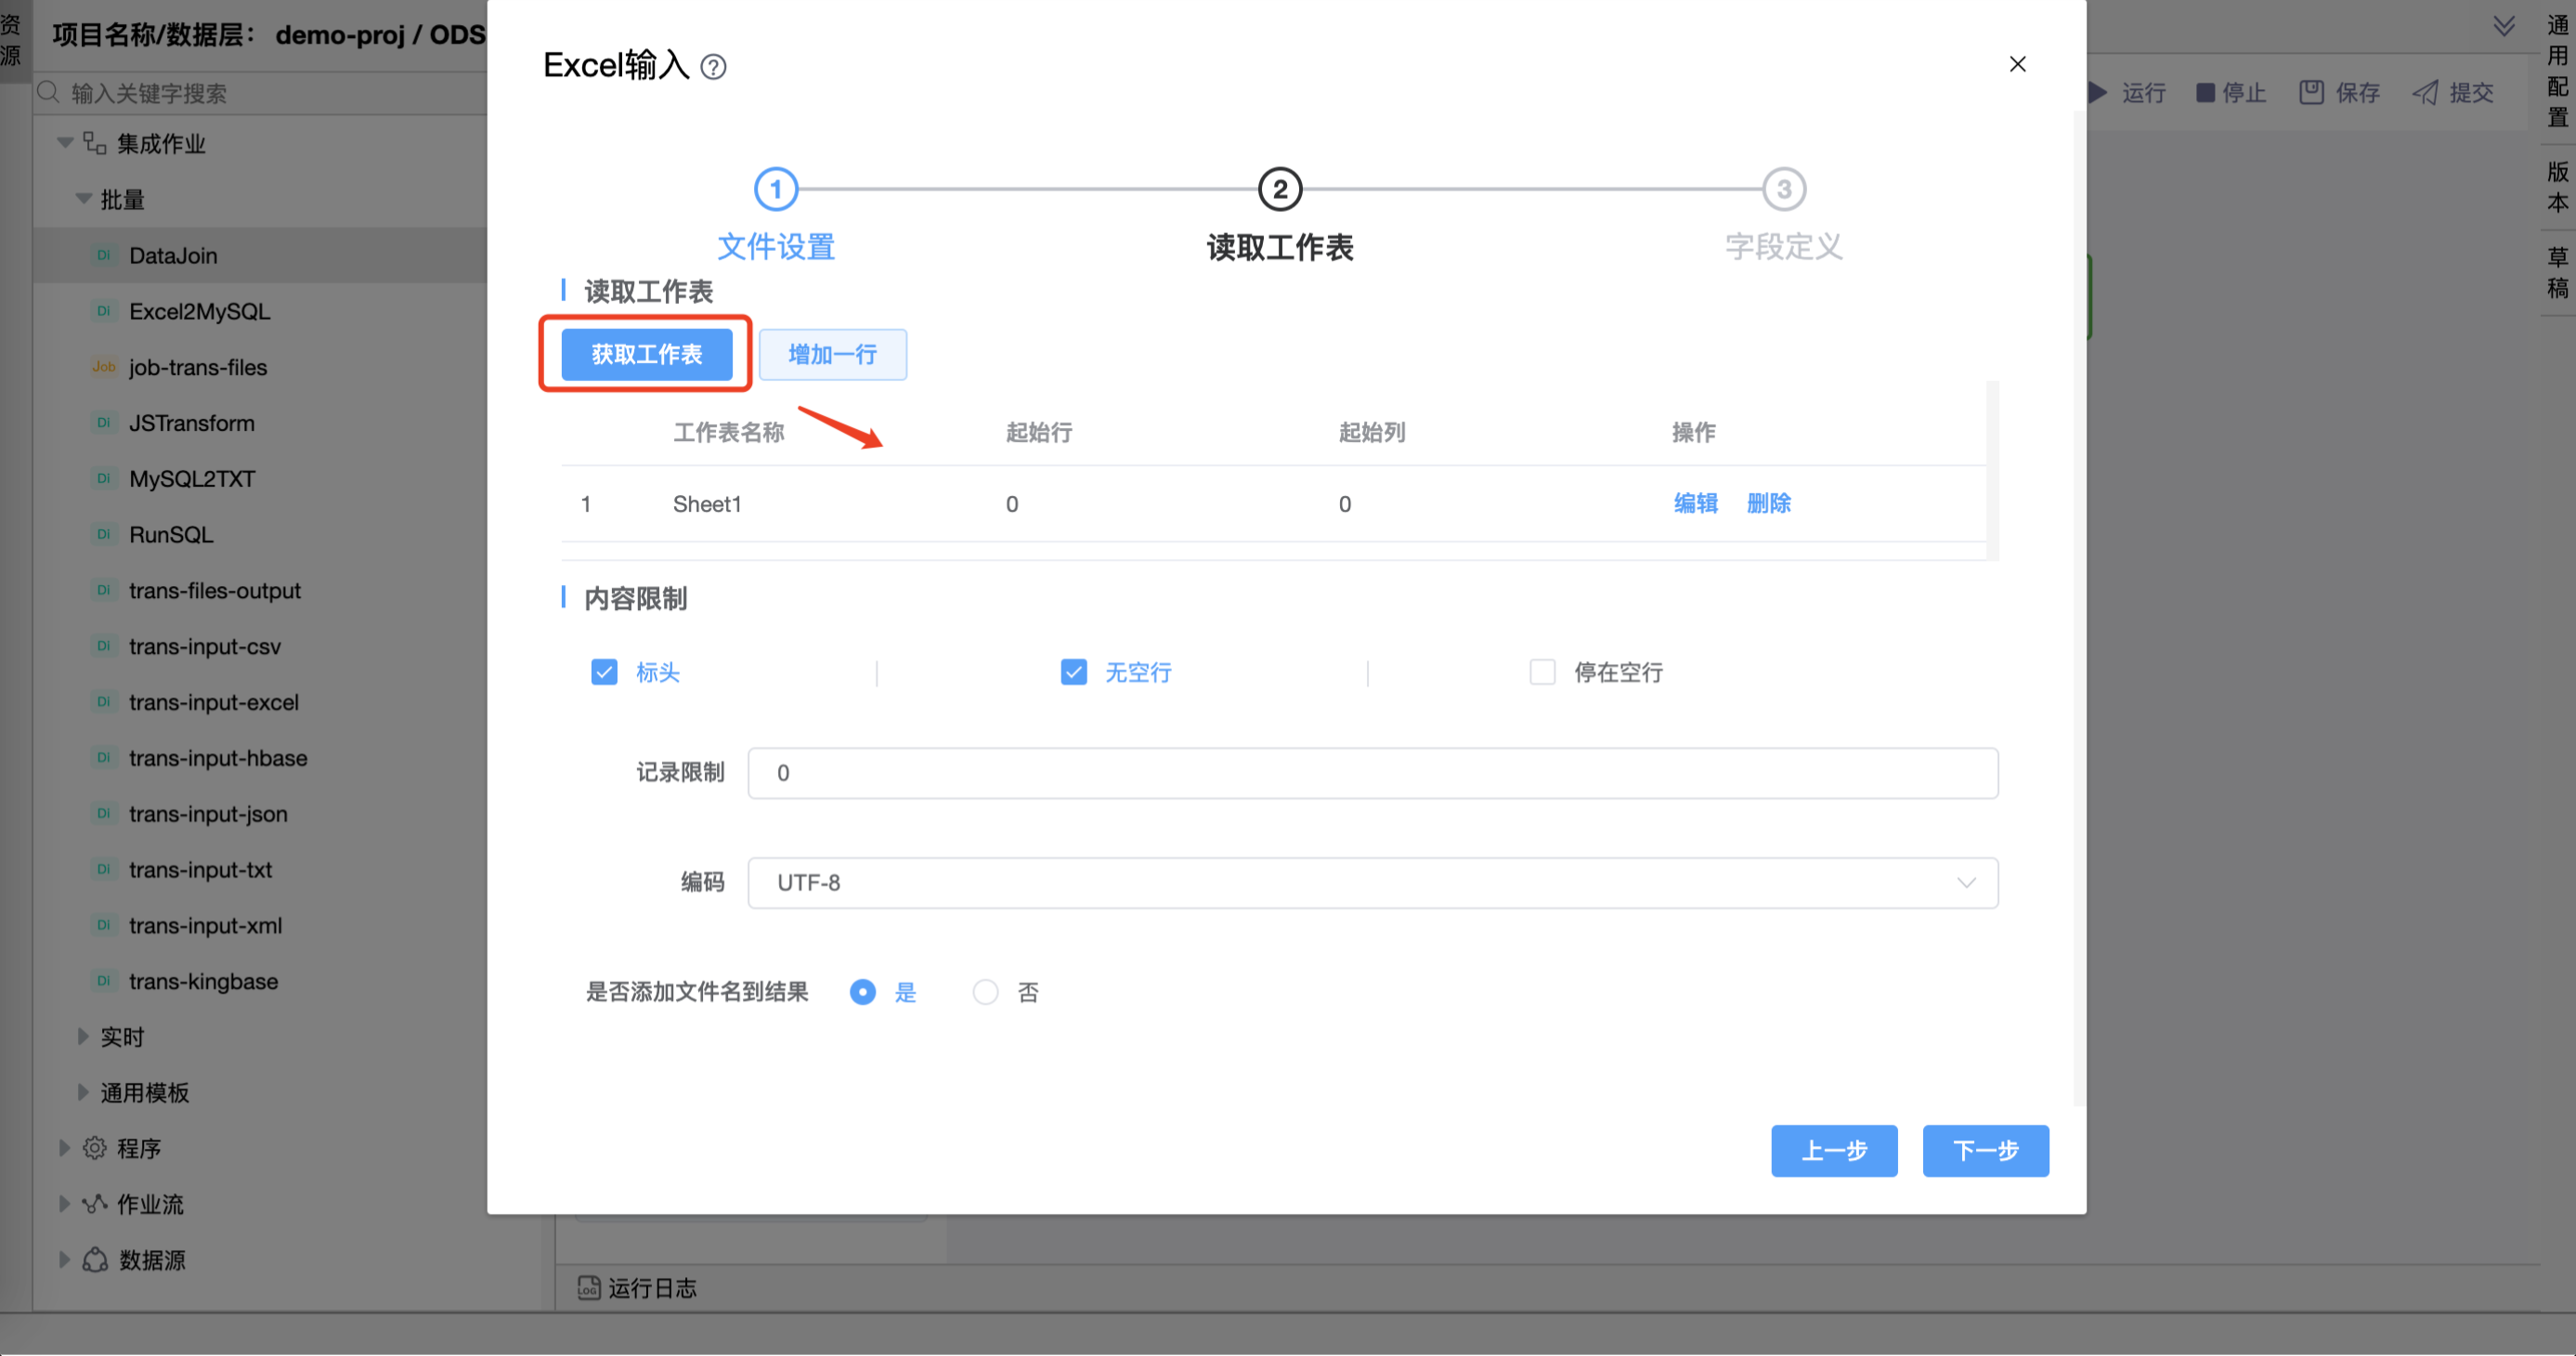Image resolution: width=2576 pixels, height=1356 pixels.
Task: Click the submit (提交) paper plane icon
Action: [x=2425, y=93]
